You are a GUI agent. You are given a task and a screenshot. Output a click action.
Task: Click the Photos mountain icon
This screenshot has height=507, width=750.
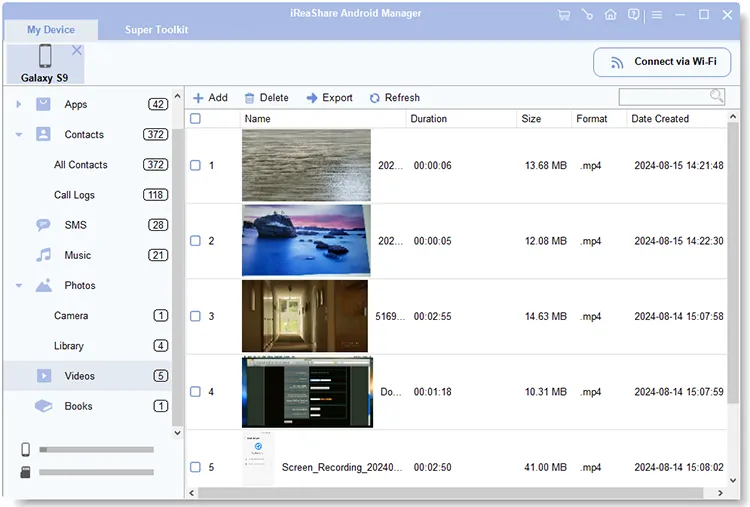tap(44, 286)
